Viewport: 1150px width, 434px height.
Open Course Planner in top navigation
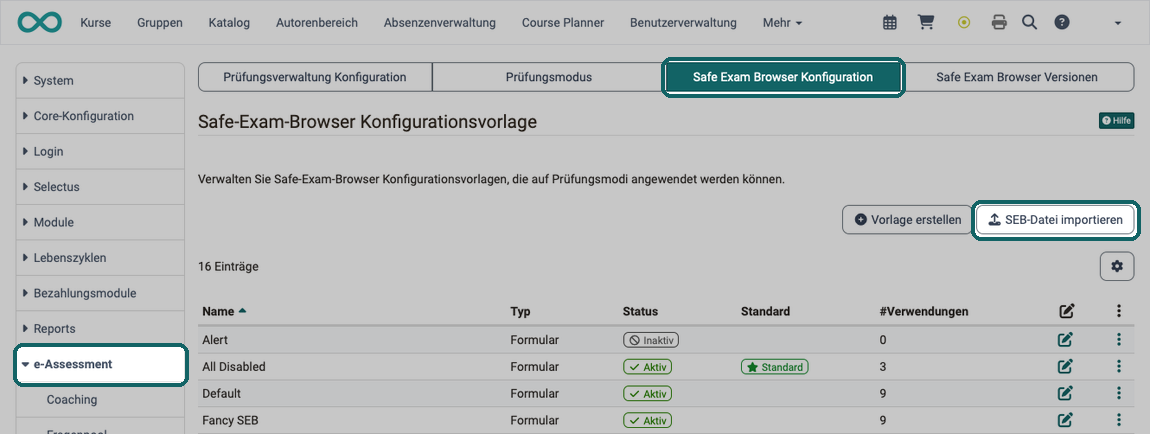point(563,23)
